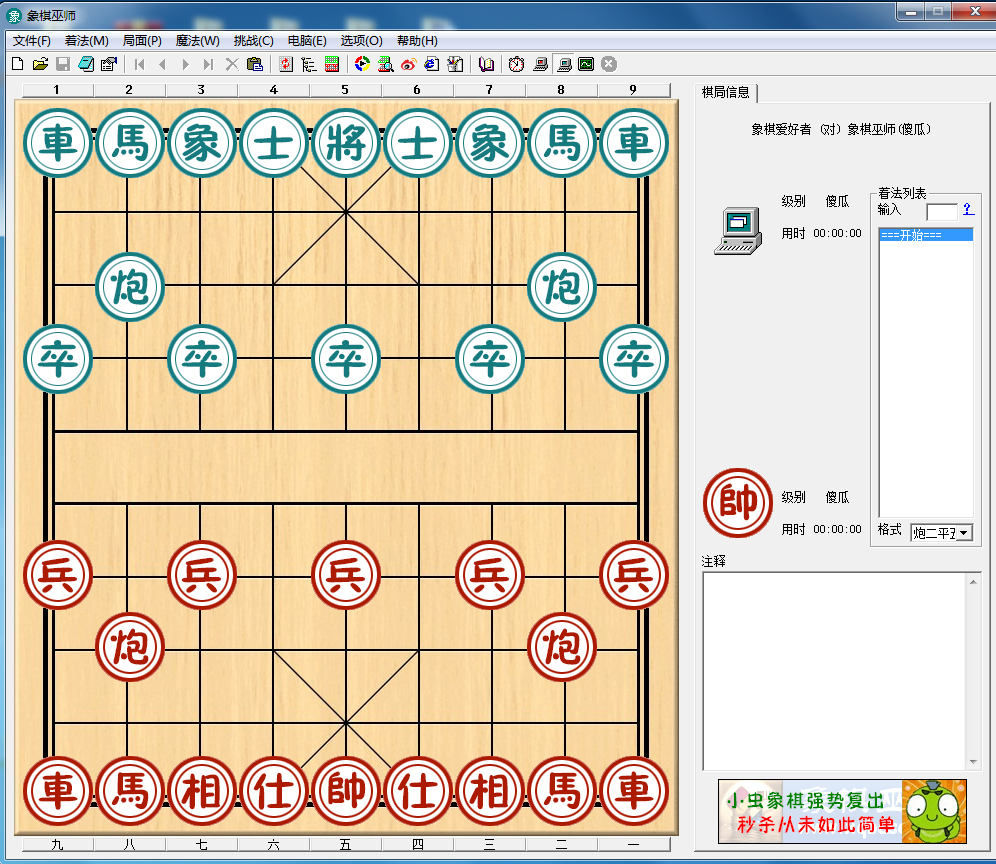Step back one move with the left arrow
996x864 pixels.
(x=163, y=64)
